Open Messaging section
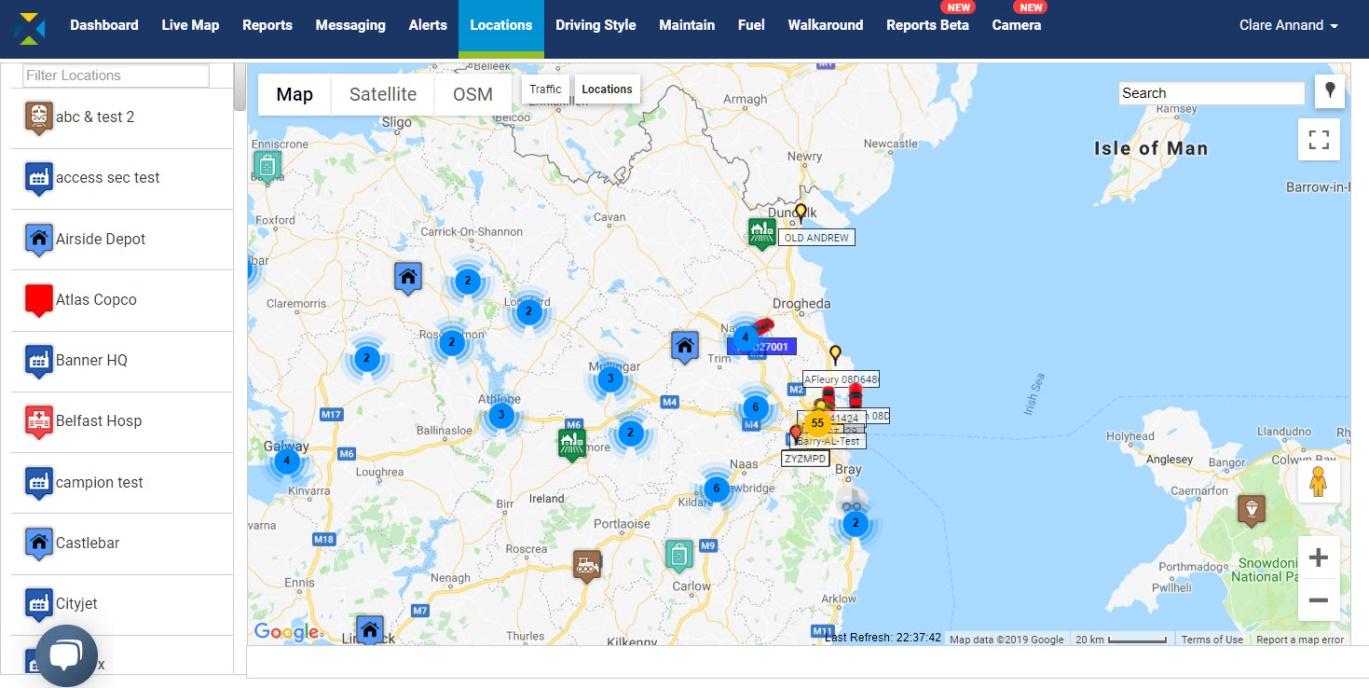Image resolution: width=1369 pixels, height=688 pixels. click(350, 25)
